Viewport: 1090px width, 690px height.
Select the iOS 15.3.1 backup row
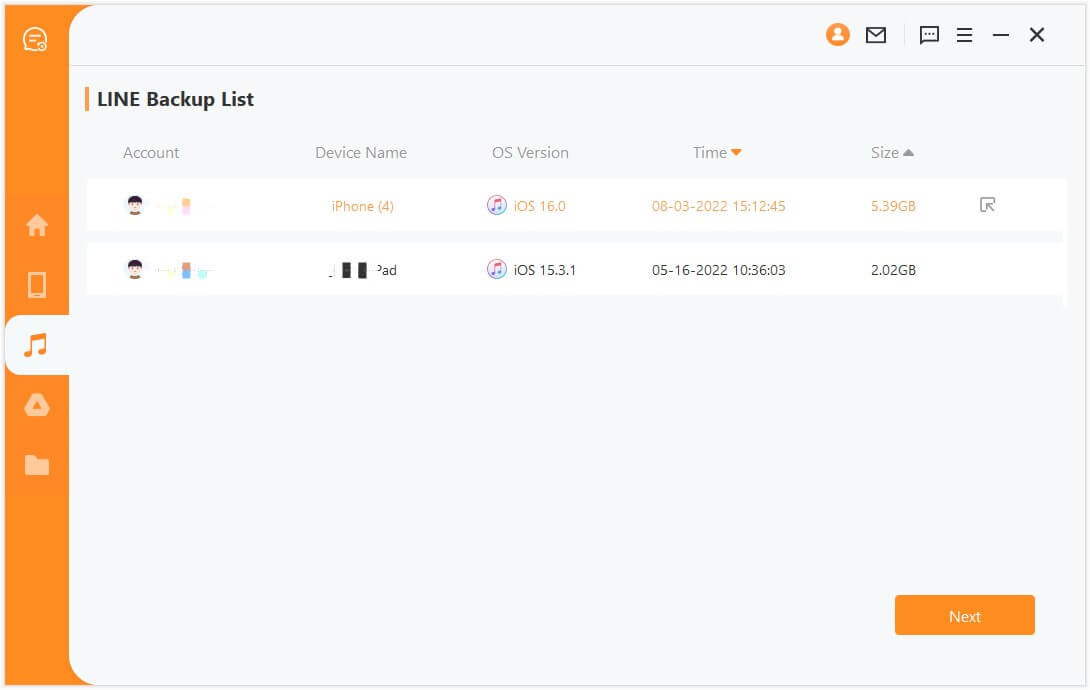[545, 270]
